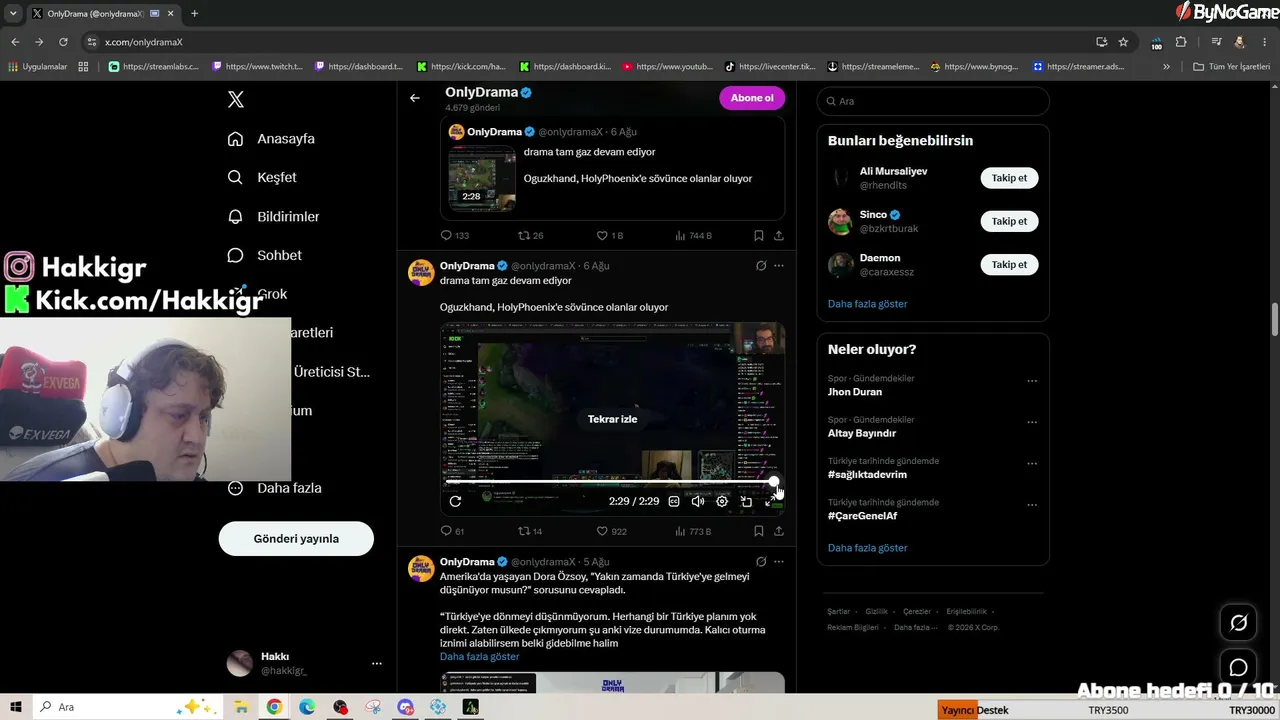Open the Grok icon on the 6 Ağu post

point(761,266)
